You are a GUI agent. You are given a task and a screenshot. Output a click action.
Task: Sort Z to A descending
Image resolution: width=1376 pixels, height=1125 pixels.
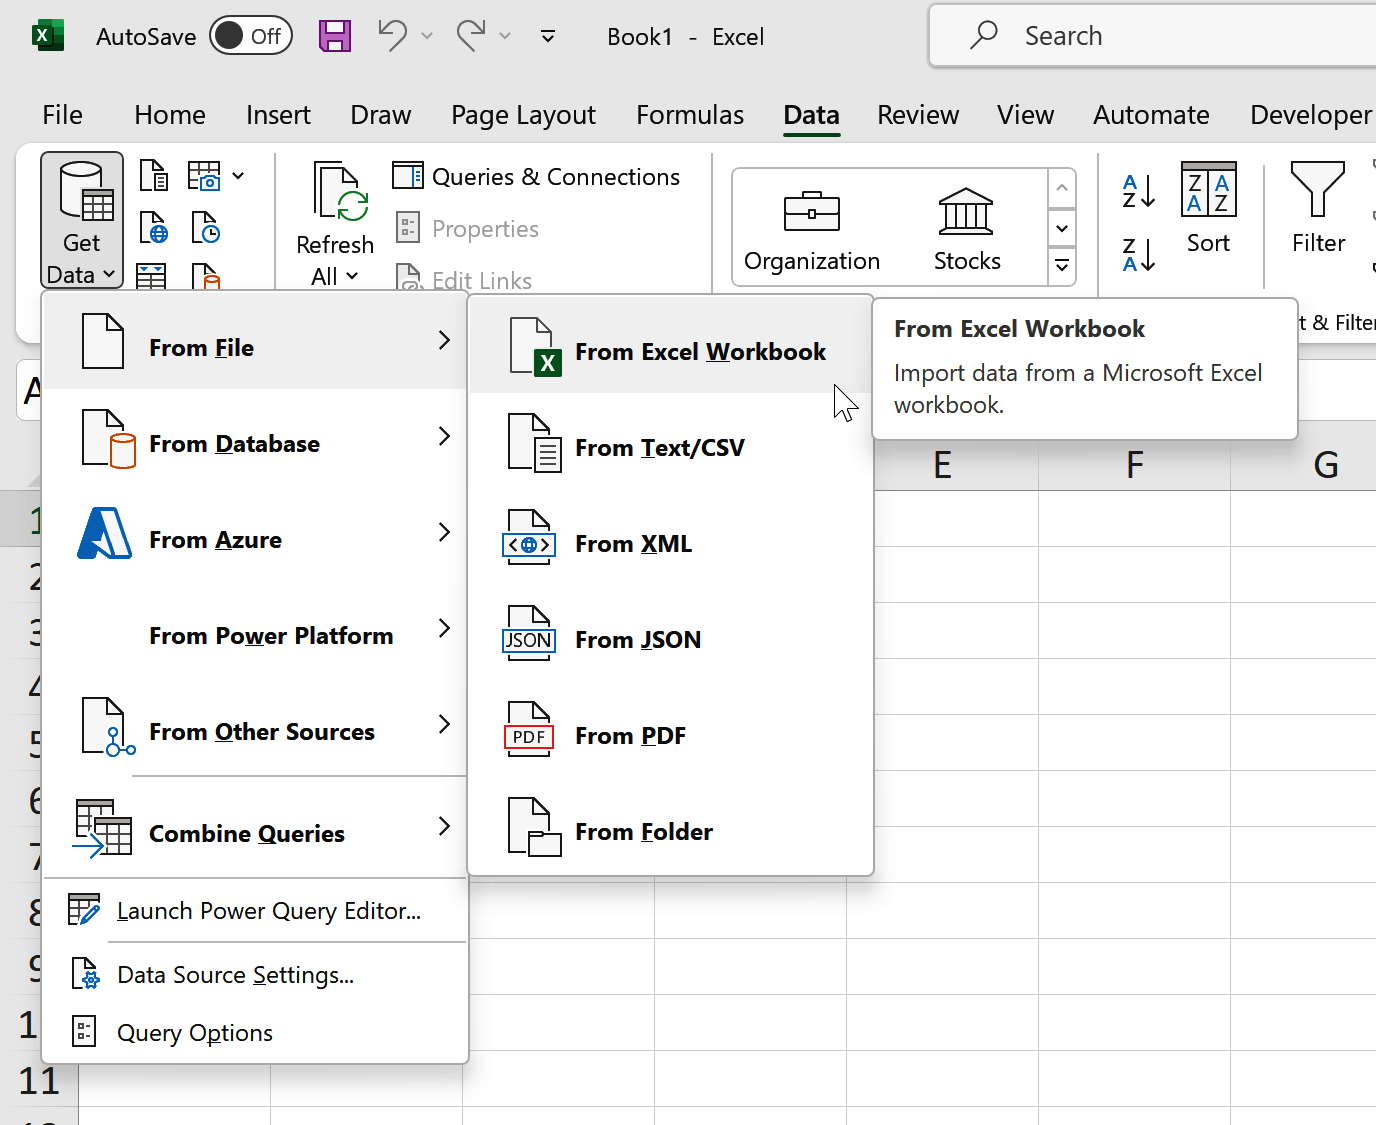point(1138,254)
